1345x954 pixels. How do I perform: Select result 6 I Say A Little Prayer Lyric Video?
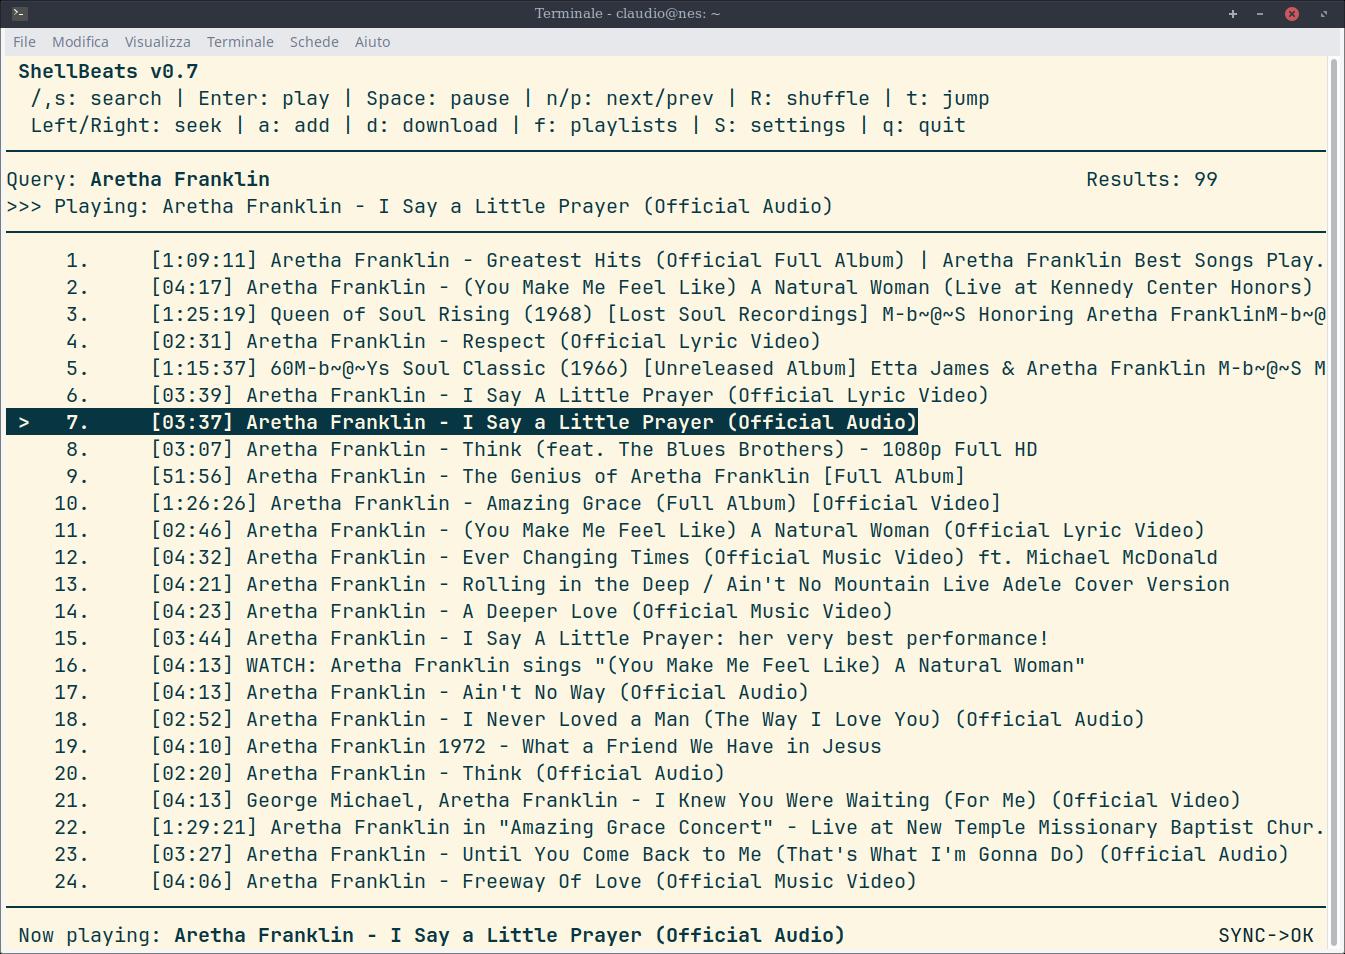click(666, 396)
